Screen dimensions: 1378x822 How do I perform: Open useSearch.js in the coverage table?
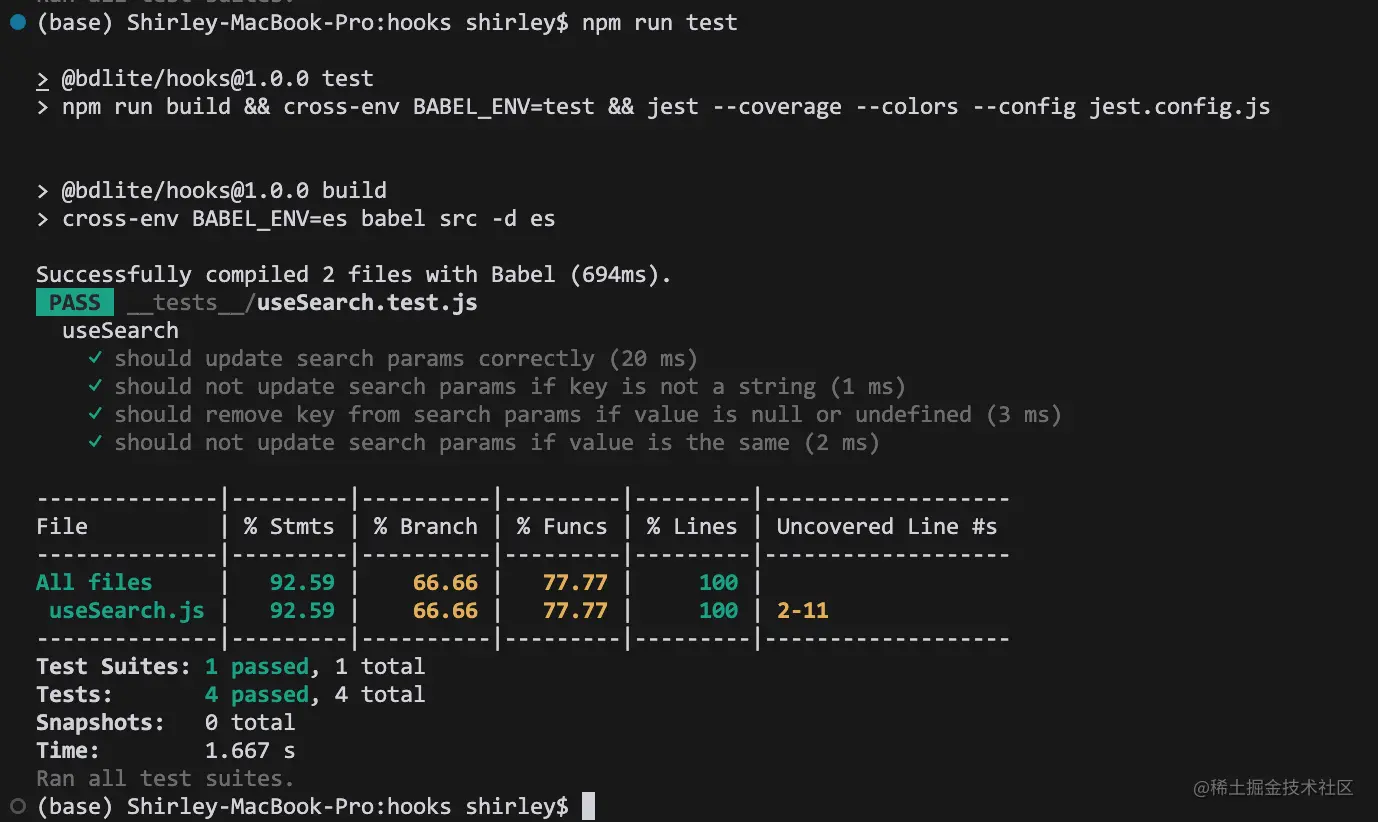(126, 610)
